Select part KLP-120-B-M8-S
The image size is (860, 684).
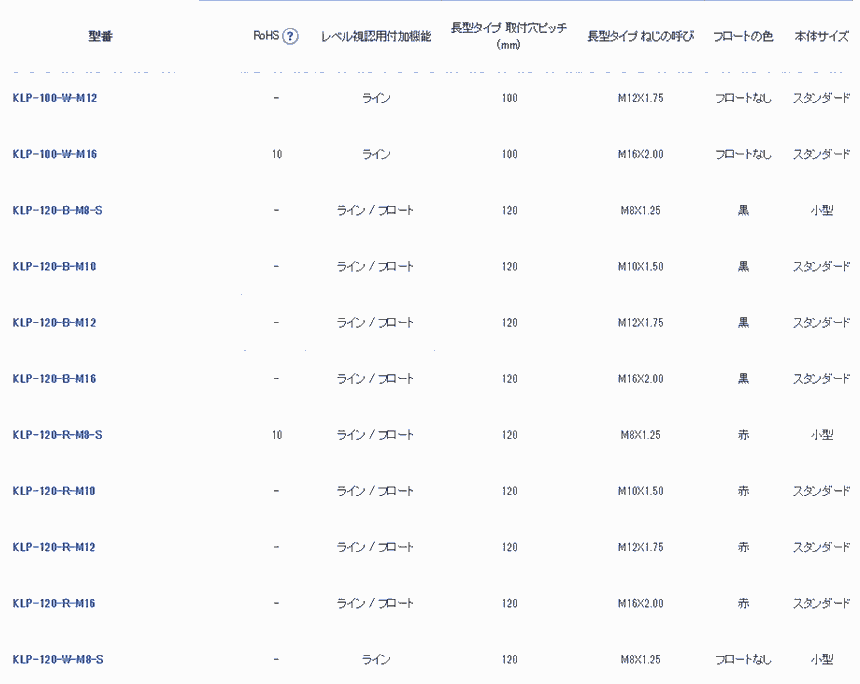coord(58,211)
